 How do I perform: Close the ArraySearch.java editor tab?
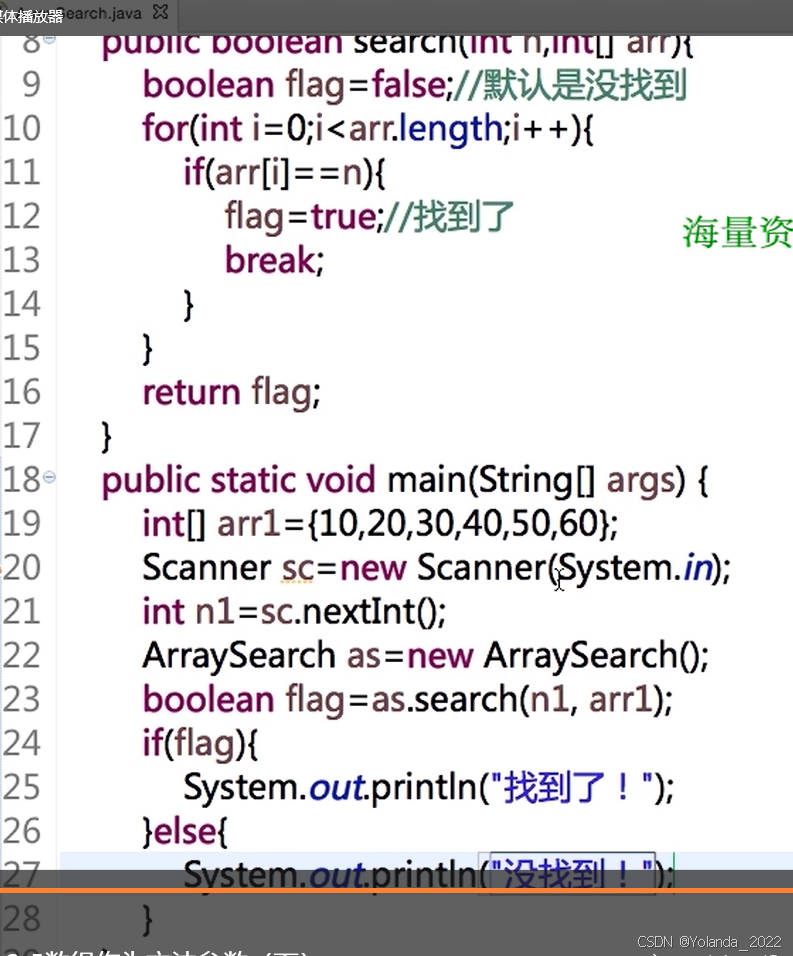click(160, 12)
